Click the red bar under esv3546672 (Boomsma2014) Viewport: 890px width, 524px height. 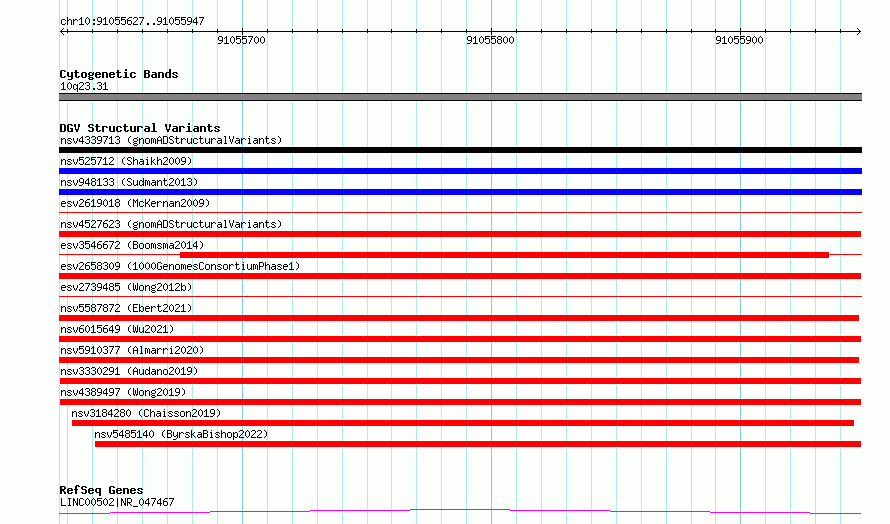pyautogui.click(x=504, y=255)
